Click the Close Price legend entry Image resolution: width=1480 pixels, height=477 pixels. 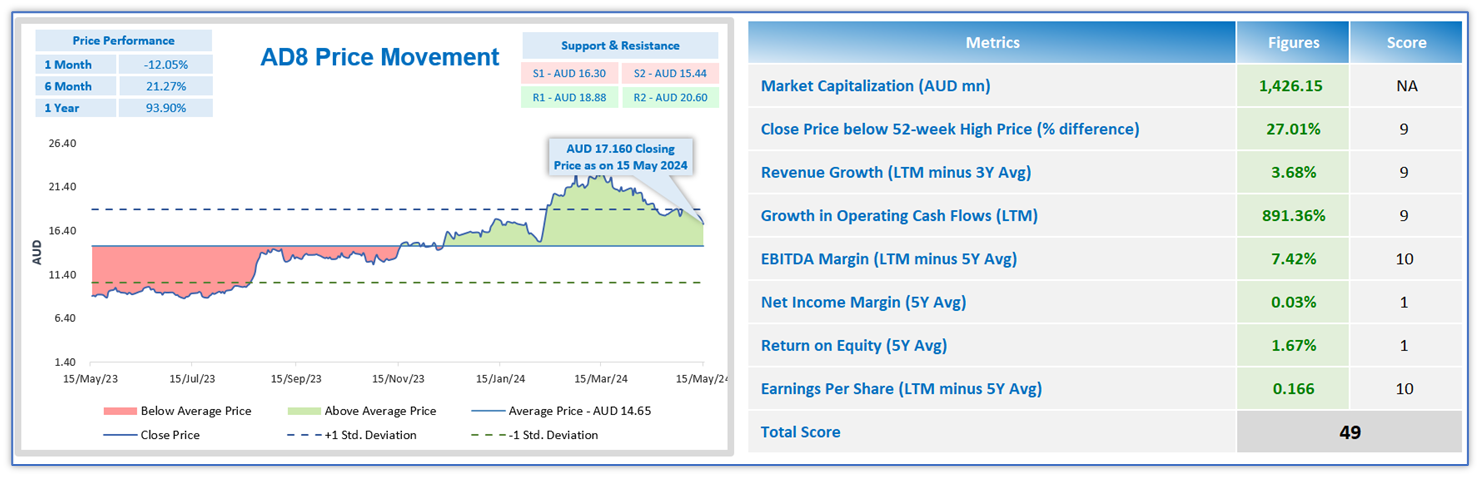[x=152, y=435]
